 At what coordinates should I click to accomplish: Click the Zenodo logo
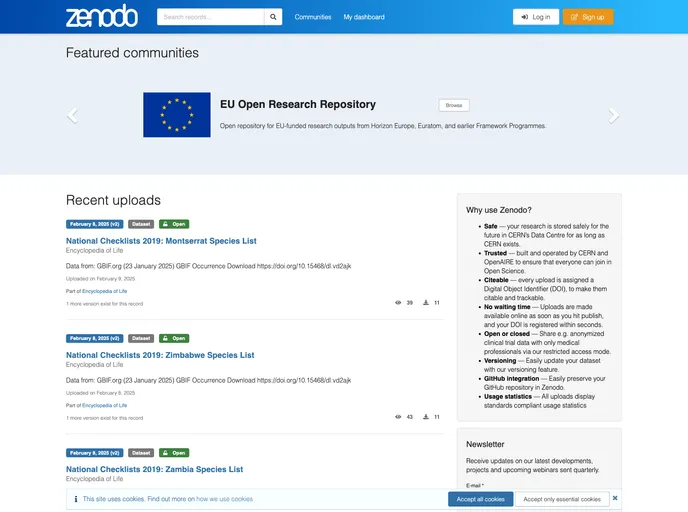pos(101,16)
